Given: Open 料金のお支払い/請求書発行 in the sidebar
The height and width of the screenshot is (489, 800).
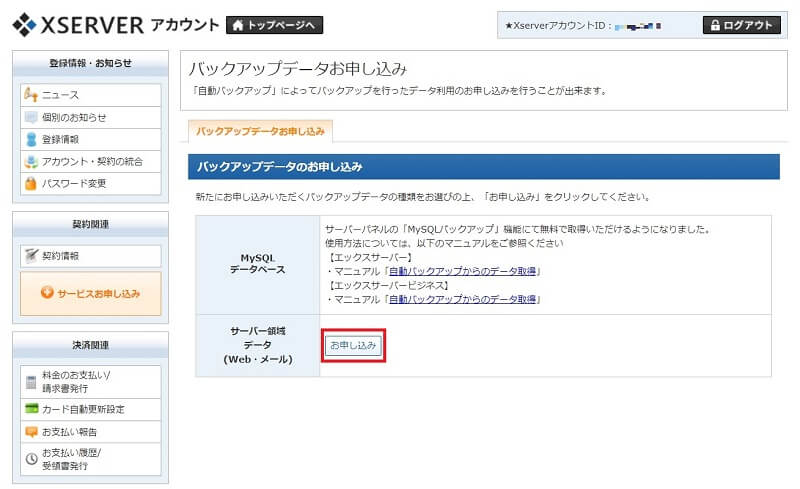Looking at the screenshot, I should pos(91,381).
